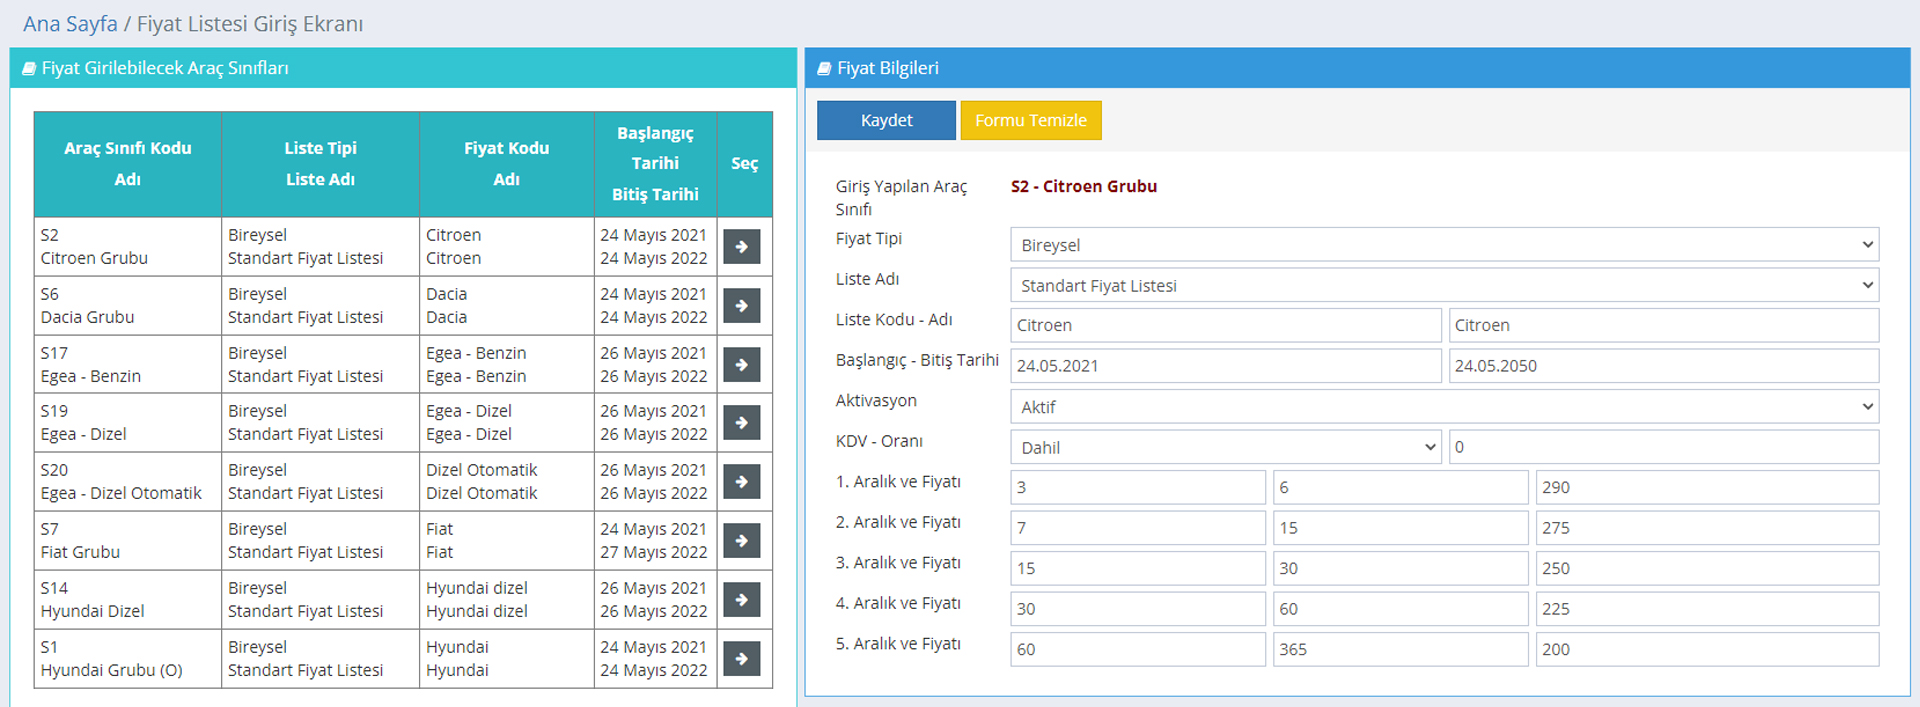Image resolution: width=1920 pixels, height=707 pixels.
Task: Click 3. Aralık price field 250
Action: [1707, 568]
